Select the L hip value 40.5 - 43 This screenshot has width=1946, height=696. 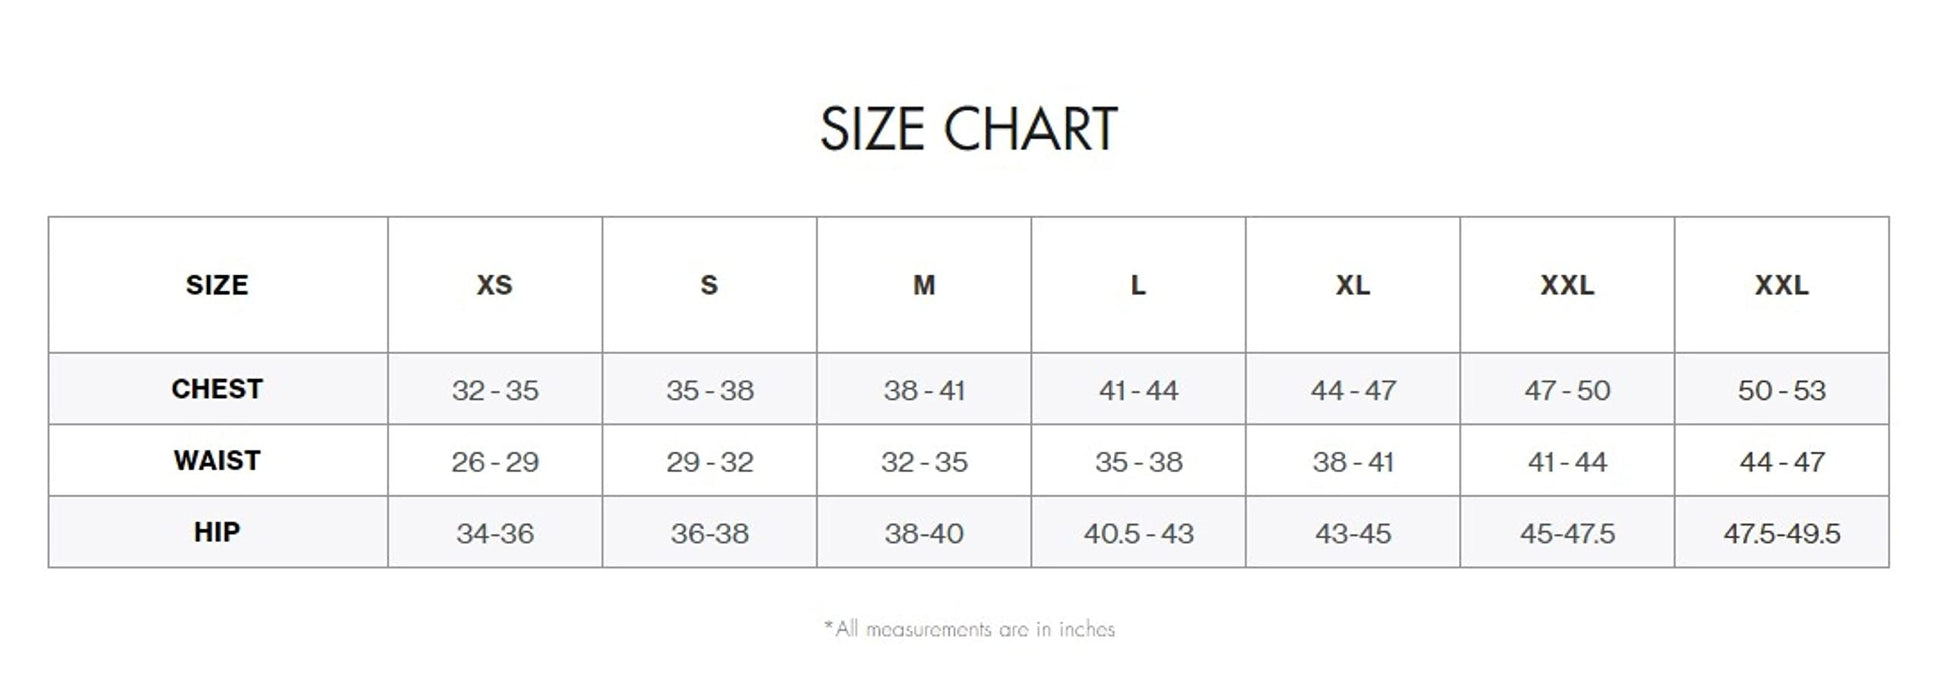(x=1138, y=534)
